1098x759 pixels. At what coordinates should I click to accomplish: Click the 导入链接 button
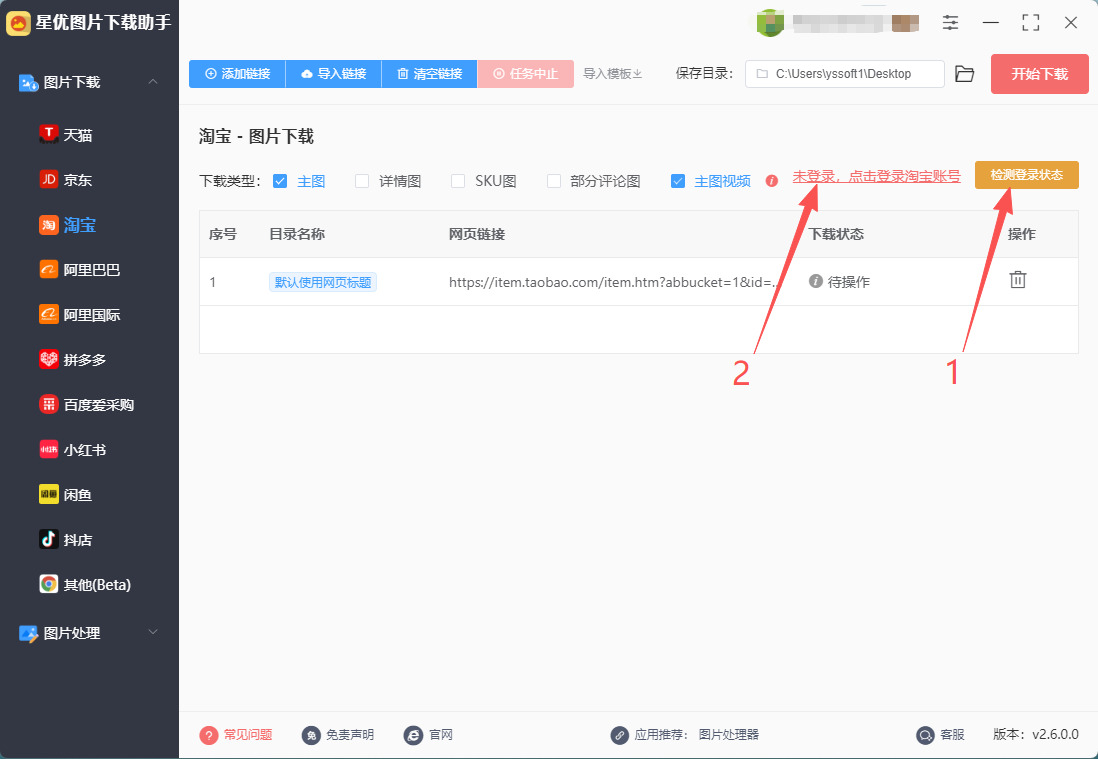[333, 74]
